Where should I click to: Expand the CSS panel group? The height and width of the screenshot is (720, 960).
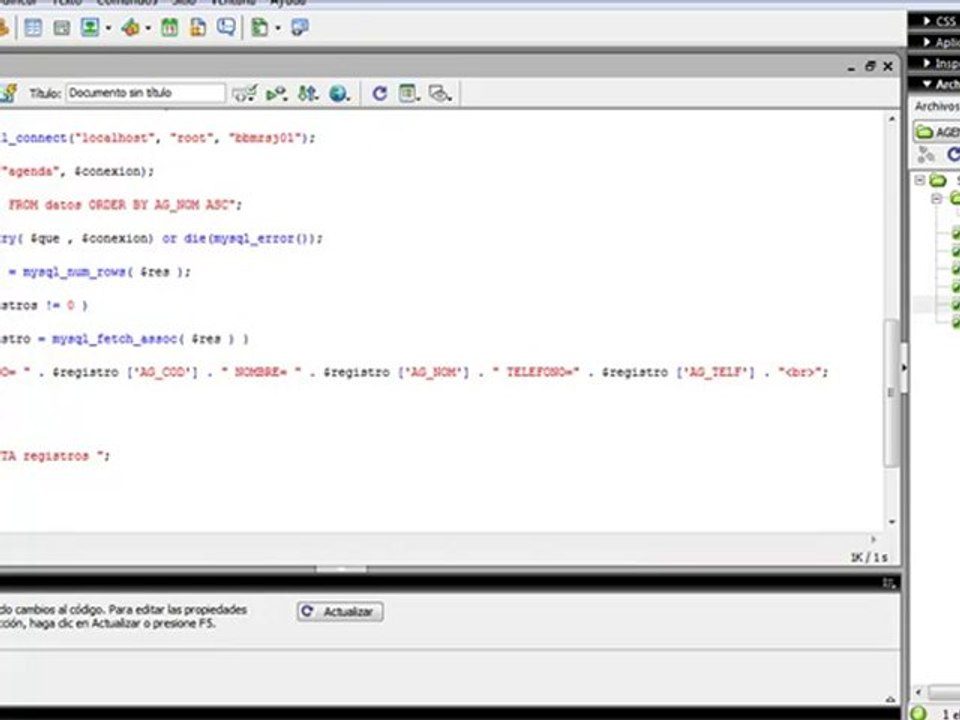pyautogui.click(x=927, y=21)
